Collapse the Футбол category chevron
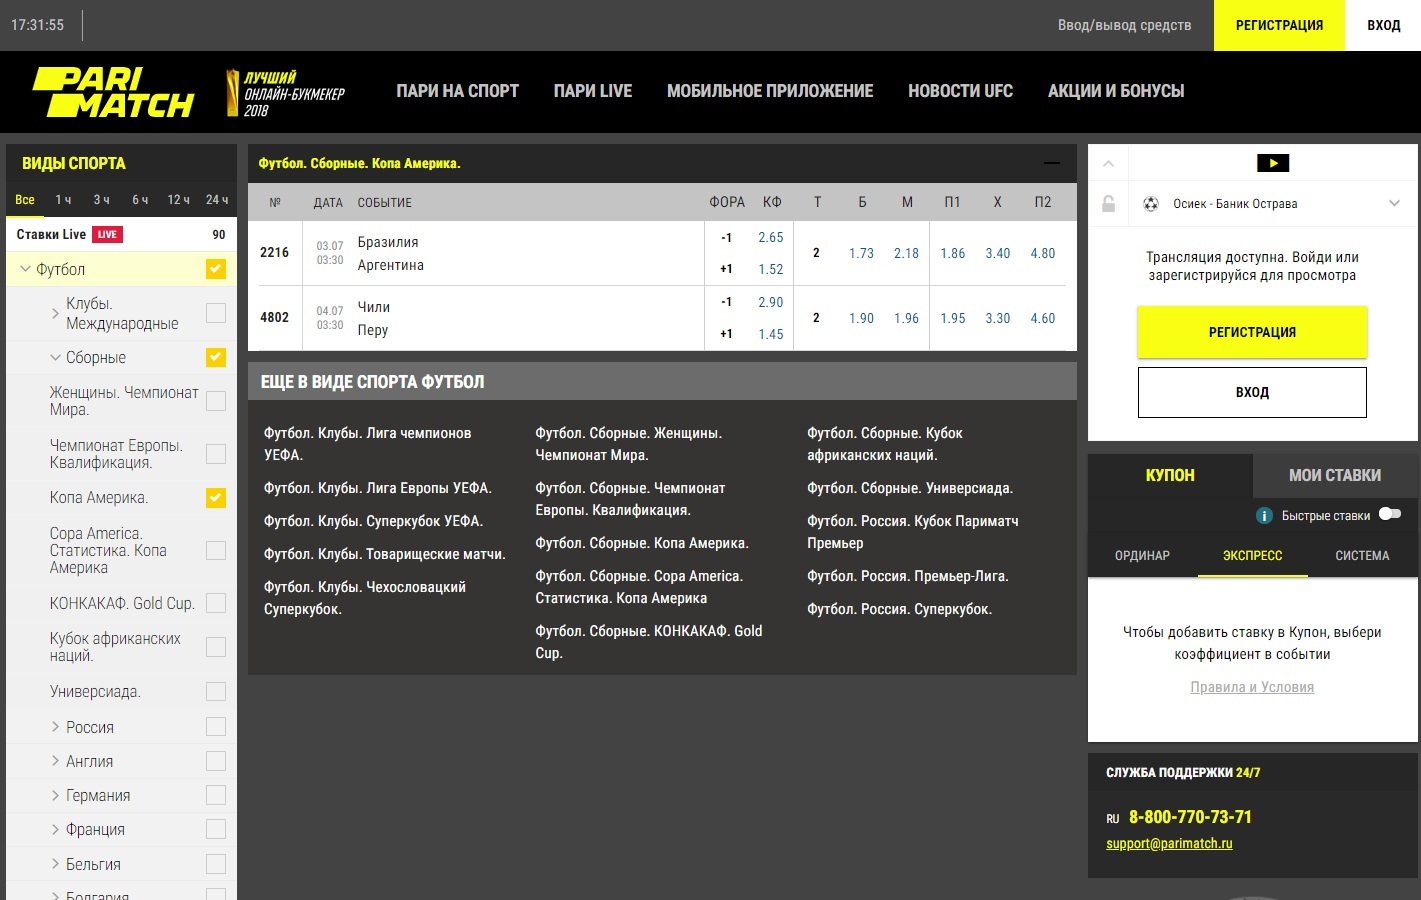The height and width of the screenshot is (900, 1421). [x=26, y=269]
